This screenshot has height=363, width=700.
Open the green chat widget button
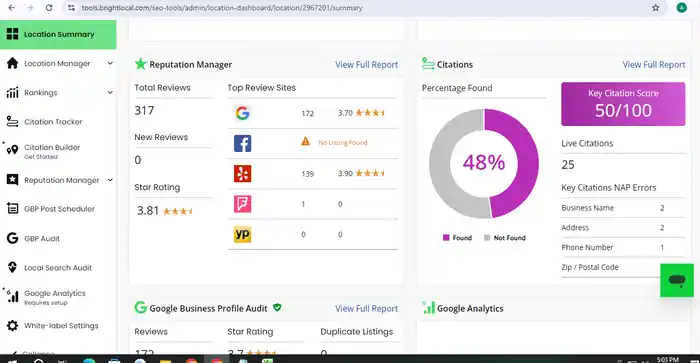(677, 280)
